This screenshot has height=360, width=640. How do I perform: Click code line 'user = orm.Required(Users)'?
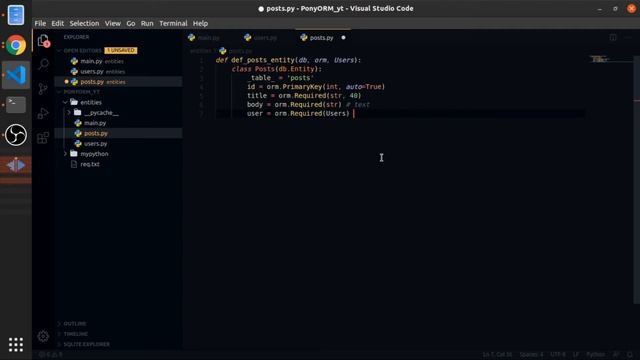pyautogui.click(x=298, y=113)
